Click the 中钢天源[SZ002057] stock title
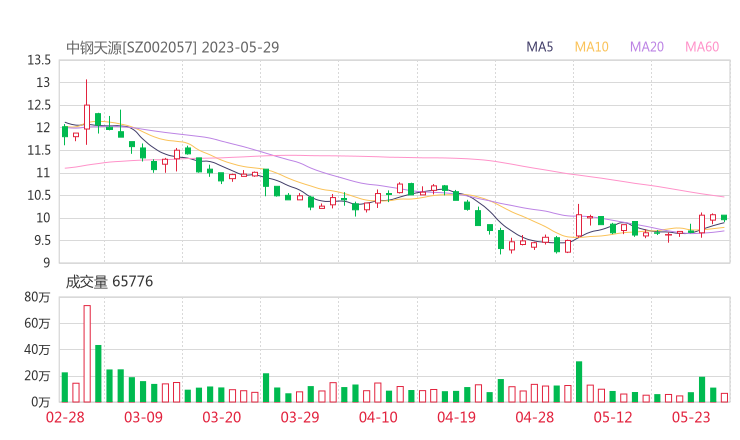This screenshot has height=440, width=740. (131, 47)
